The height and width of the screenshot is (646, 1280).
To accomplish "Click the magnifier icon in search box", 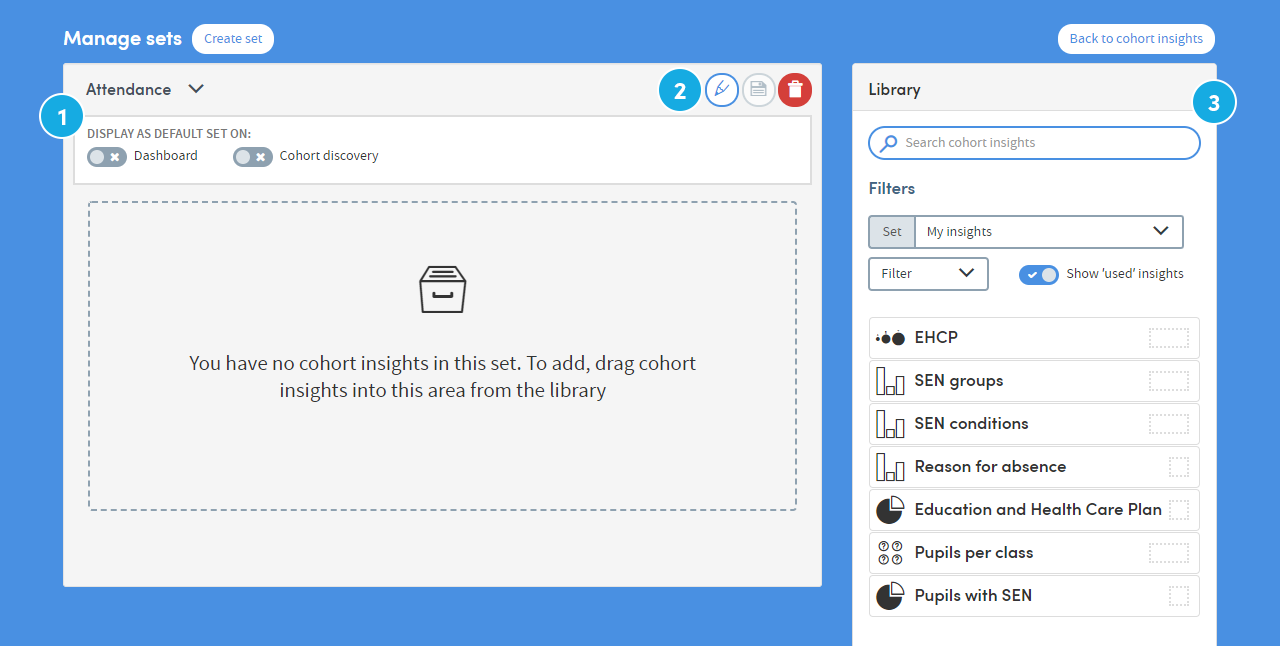I will 888,143.
